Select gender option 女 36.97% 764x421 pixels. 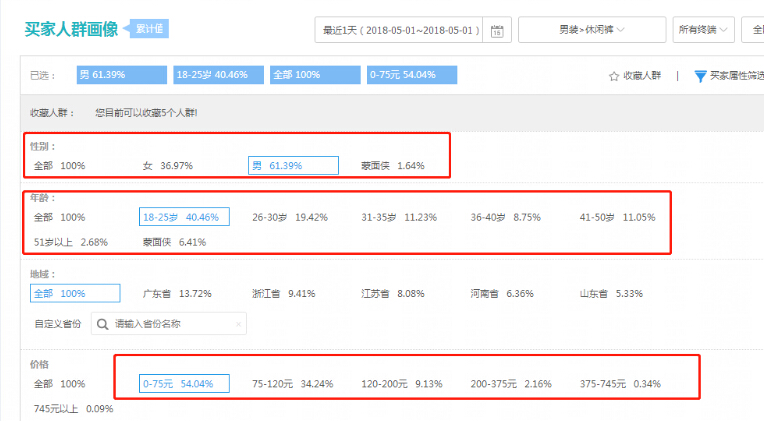(167, 165)
